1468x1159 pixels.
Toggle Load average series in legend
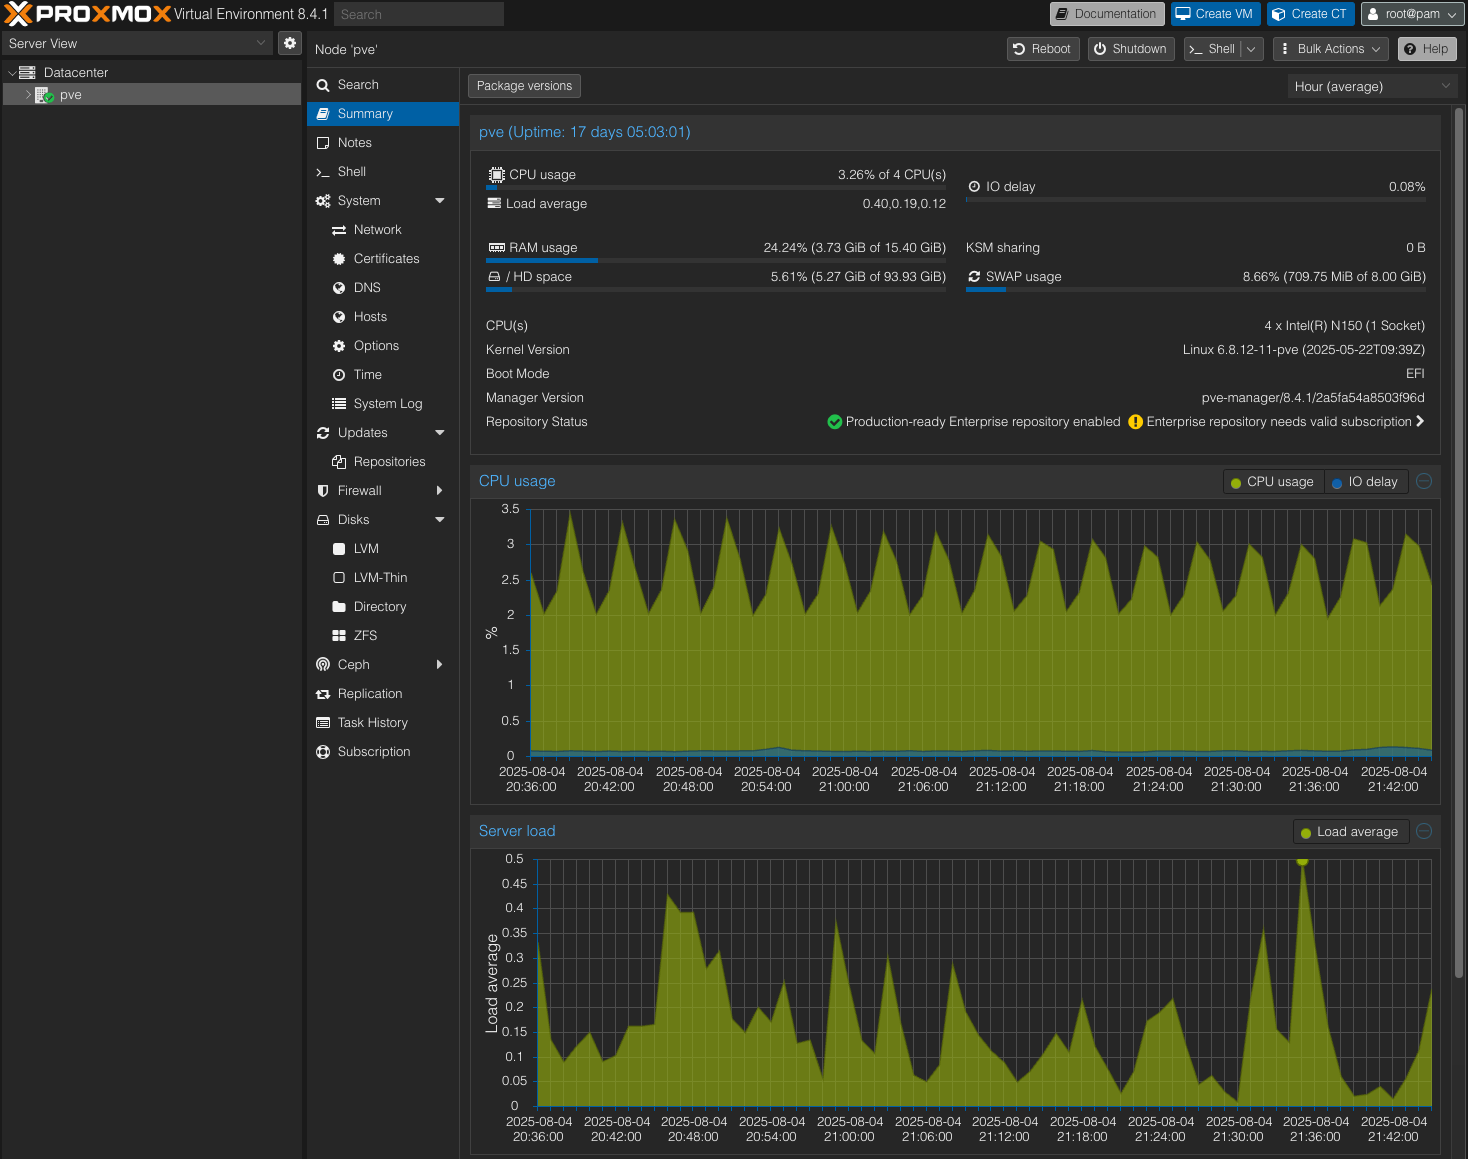pos(1350,832)
